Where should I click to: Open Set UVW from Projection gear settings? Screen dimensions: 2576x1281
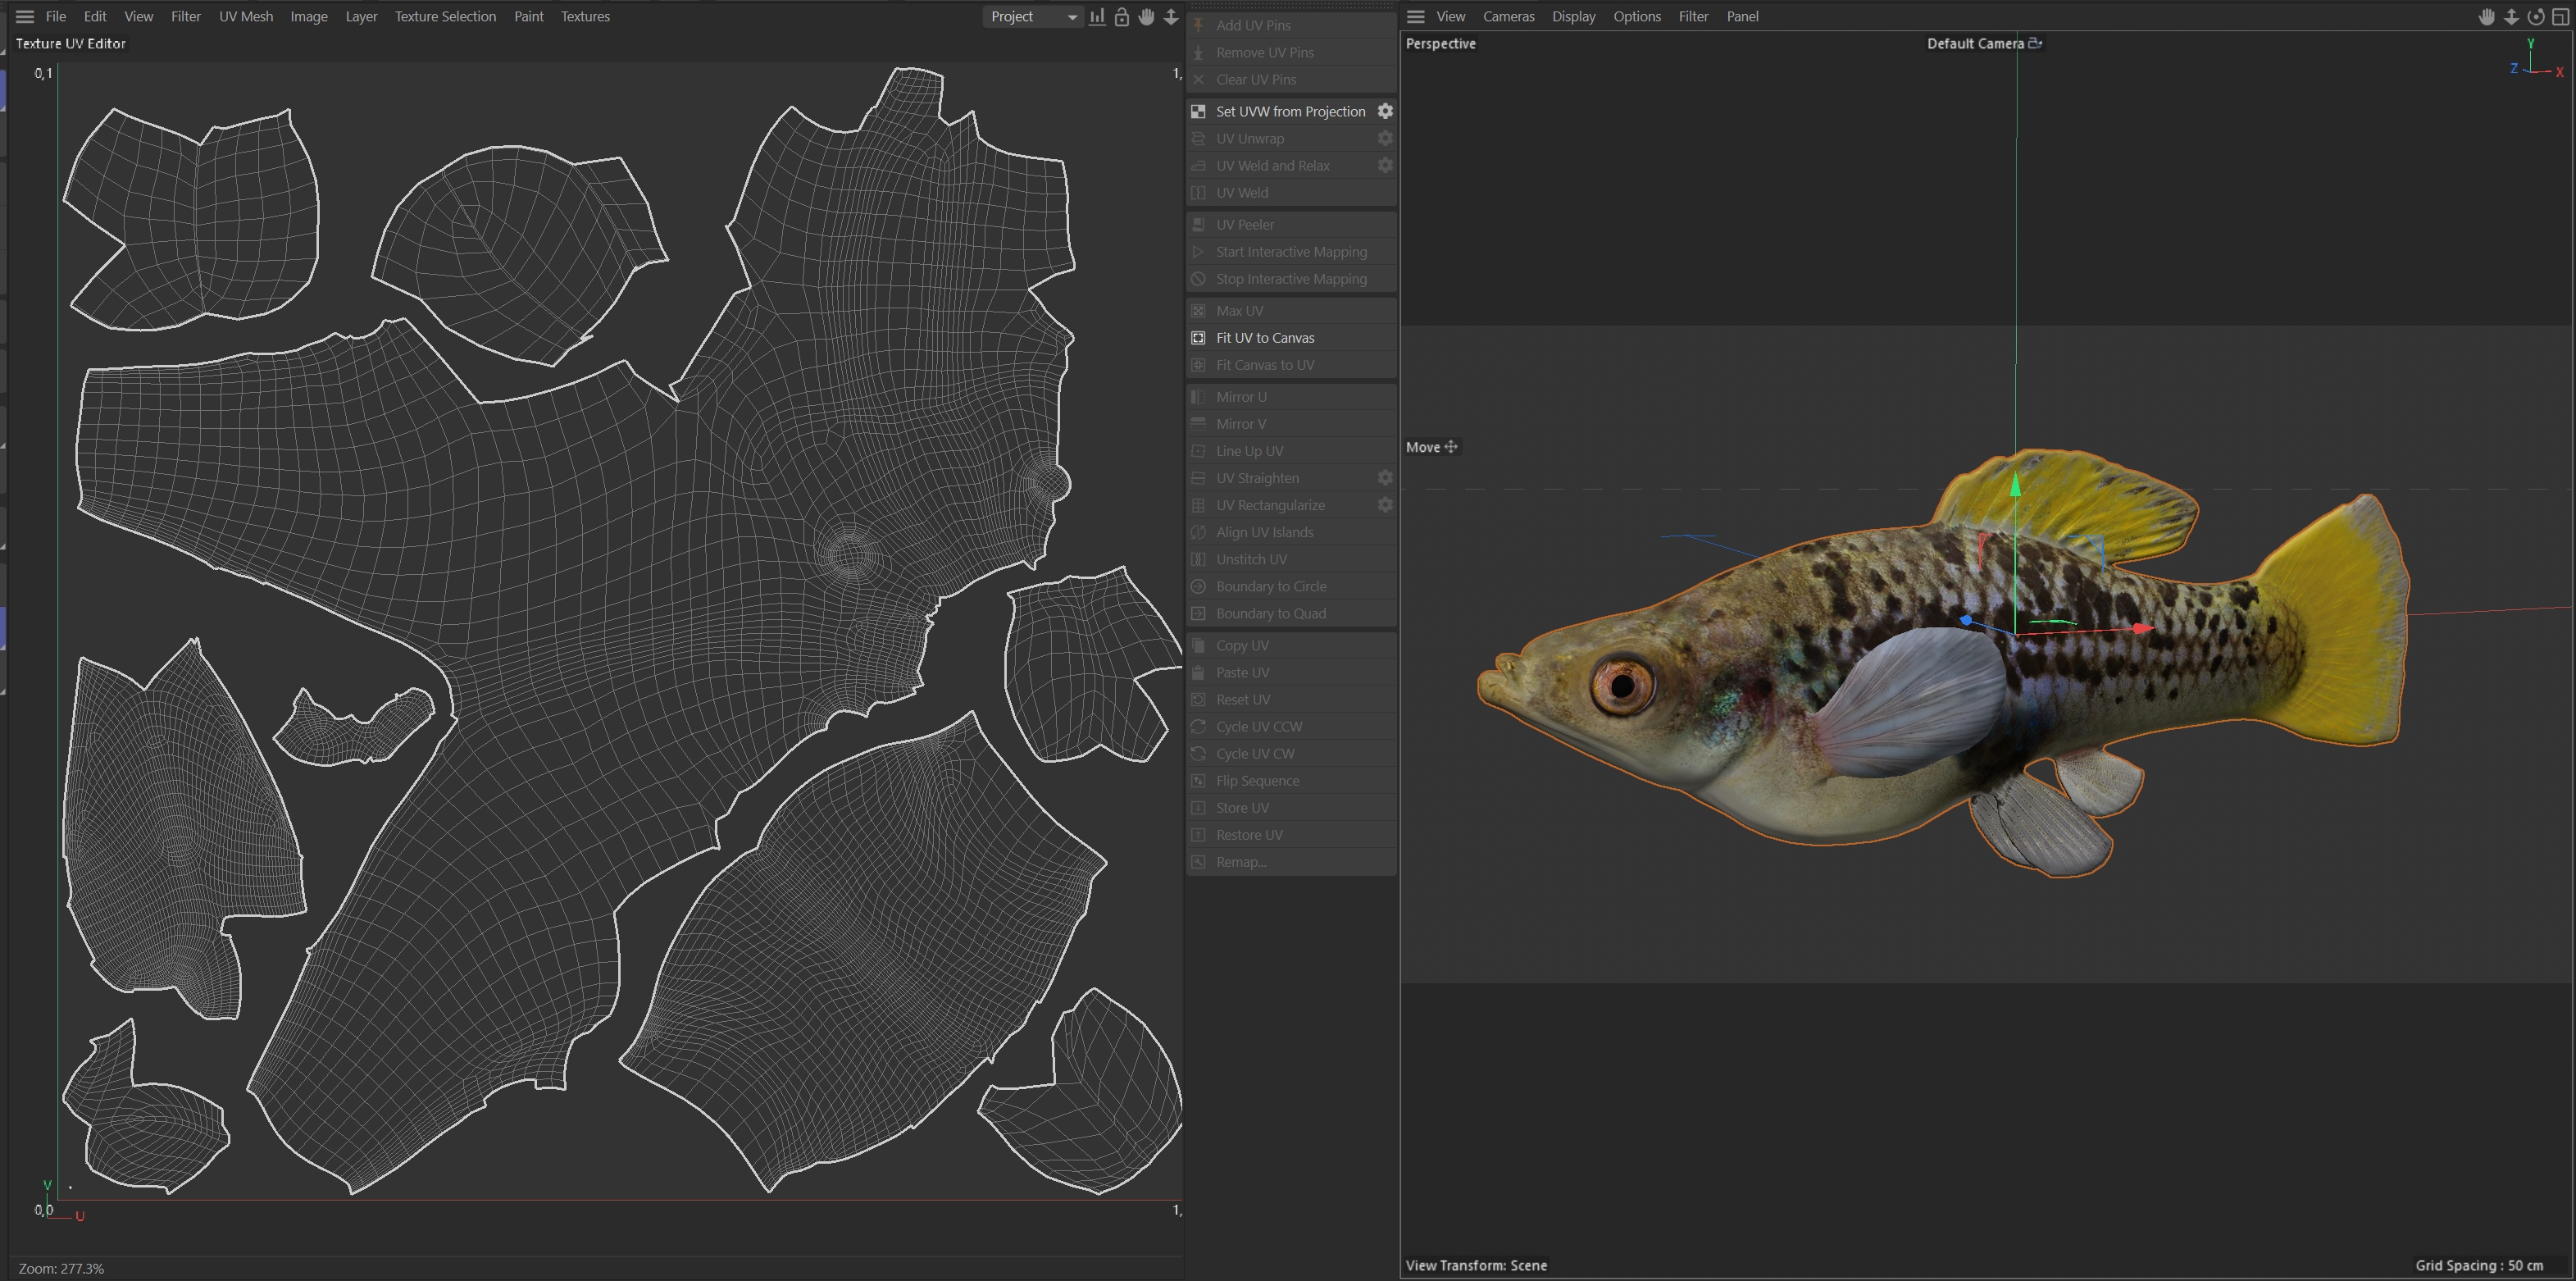pos(1385,111)
